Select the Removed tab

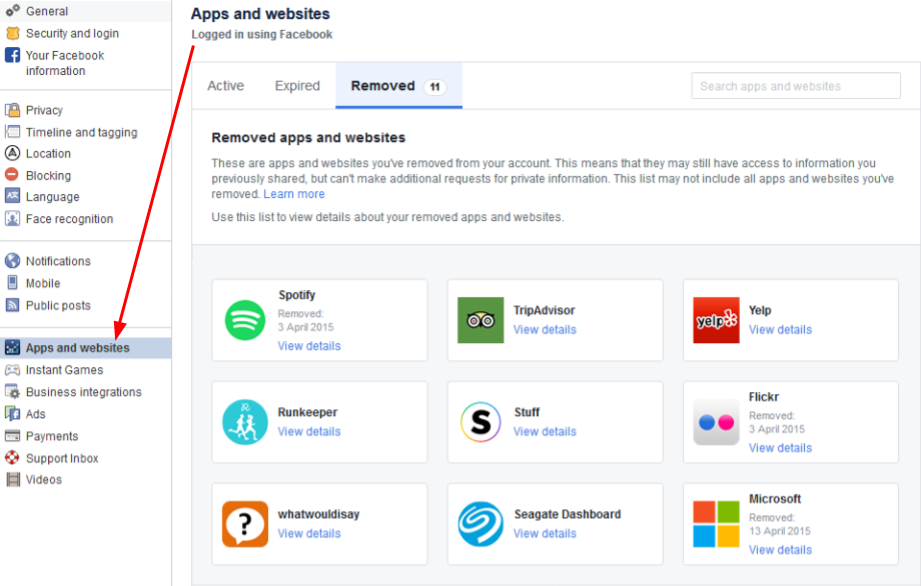(x=399, y=86)
